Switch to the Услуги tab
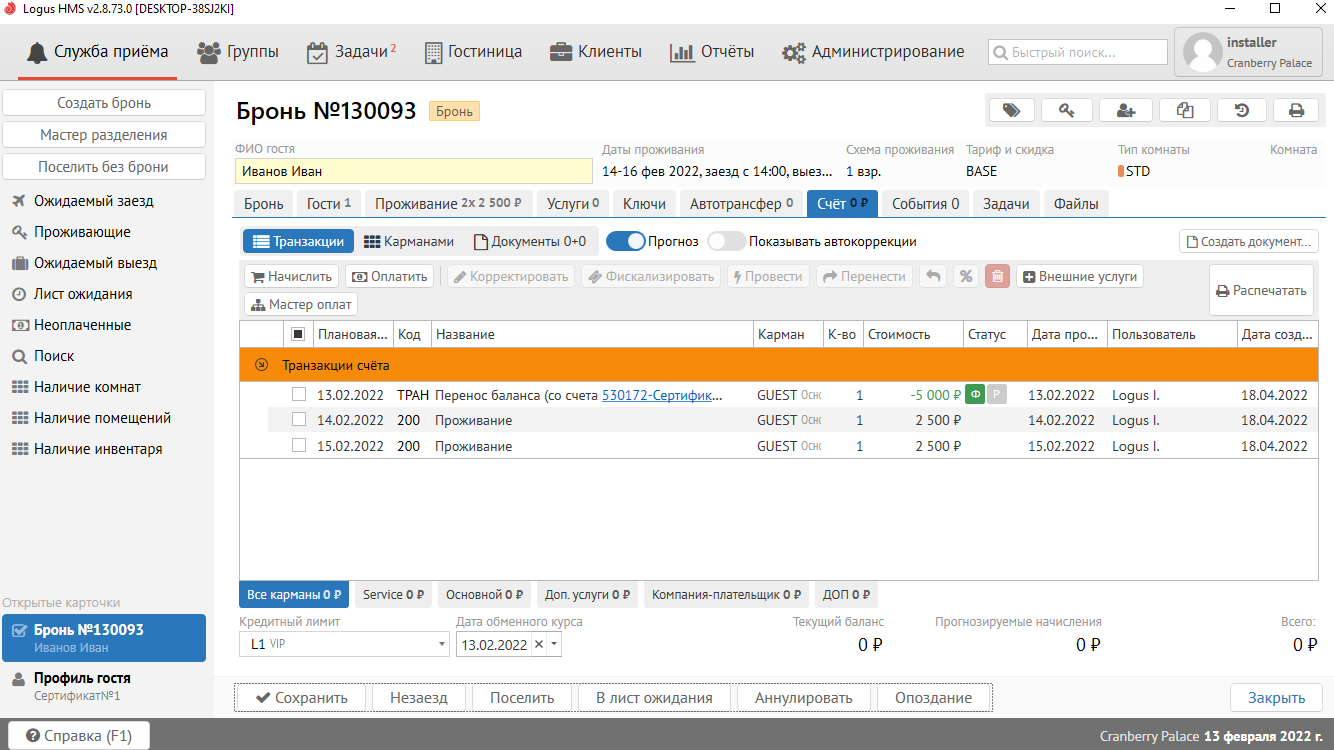The height and width of the screenshot is (750, 1334). pos(573,204)
